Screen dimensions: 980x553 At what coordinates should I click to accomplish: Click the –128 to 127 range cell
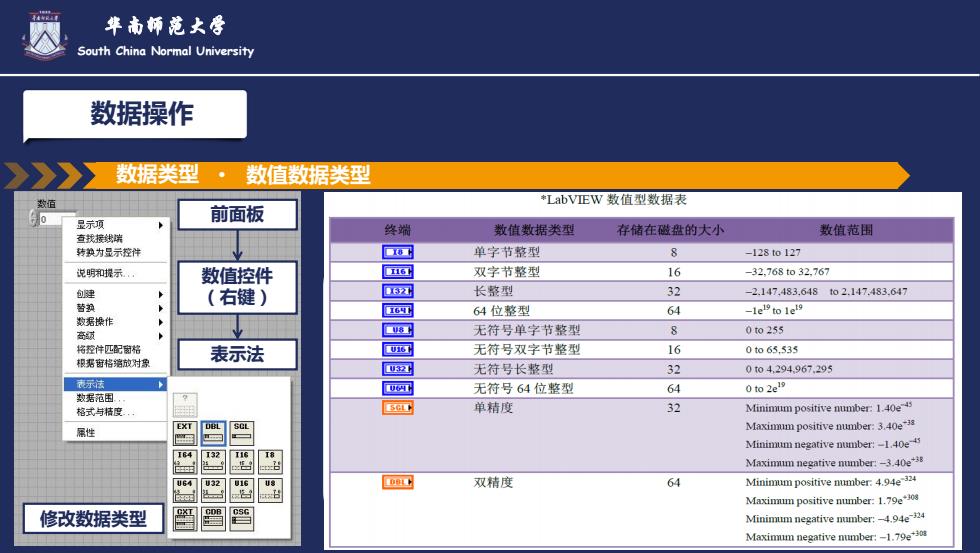[x=773, y=252]
